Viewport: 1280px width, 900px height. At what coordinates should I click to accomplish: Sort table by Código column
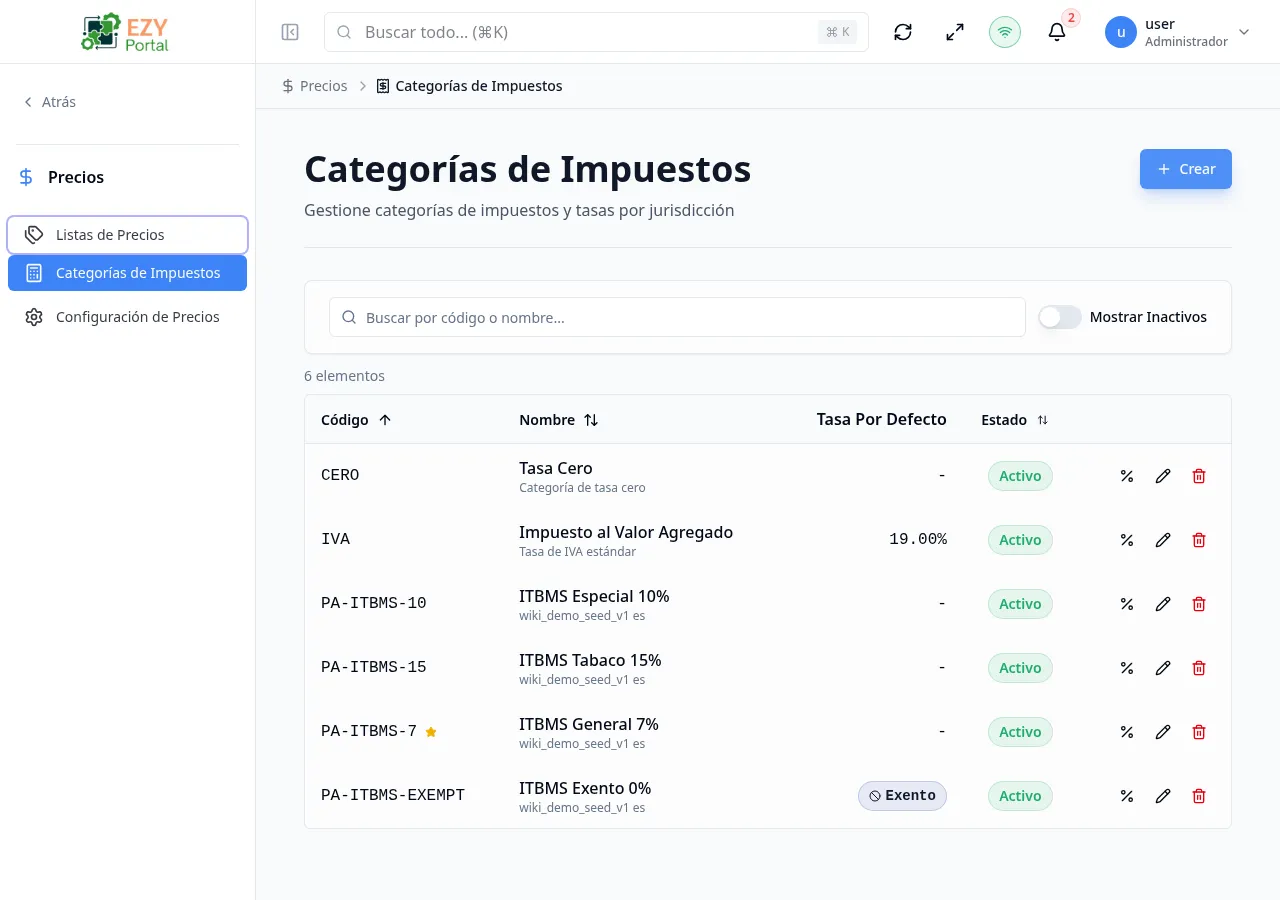(x=356, y=420)
